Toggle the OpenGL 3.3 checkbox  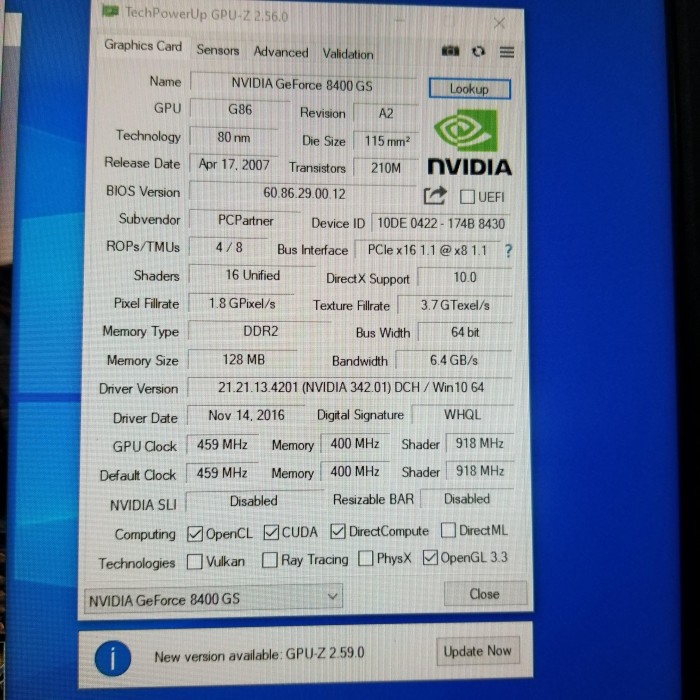click(x=430, y=557)
